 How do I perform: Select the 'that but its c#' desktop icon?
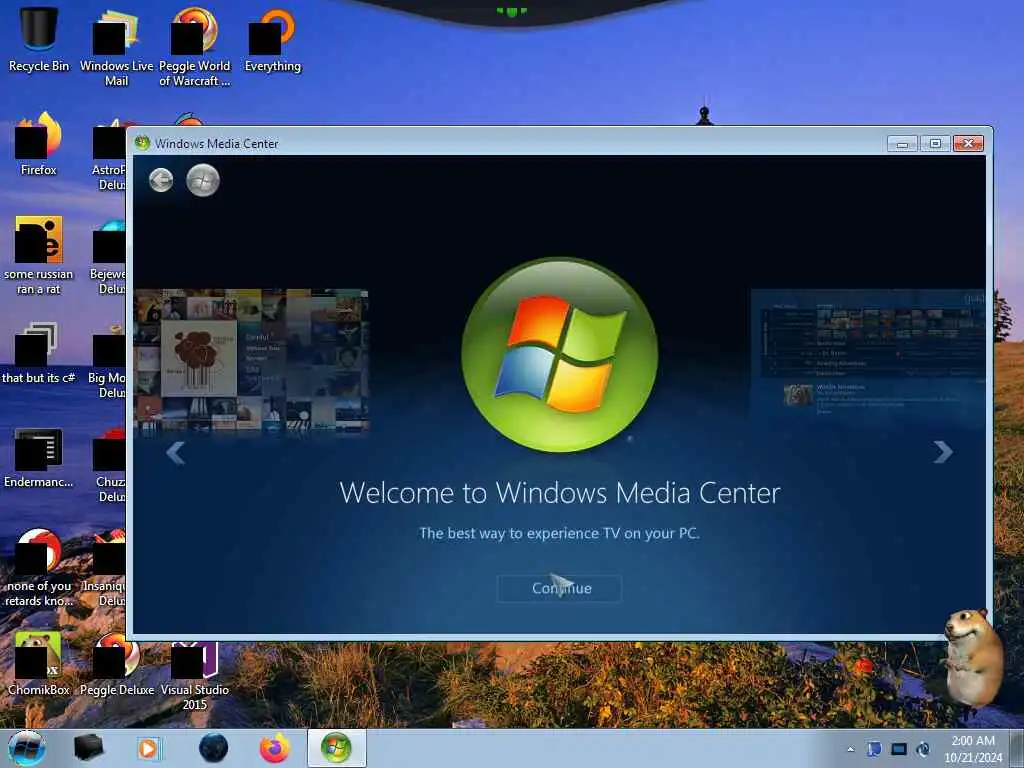pos(39,353)
